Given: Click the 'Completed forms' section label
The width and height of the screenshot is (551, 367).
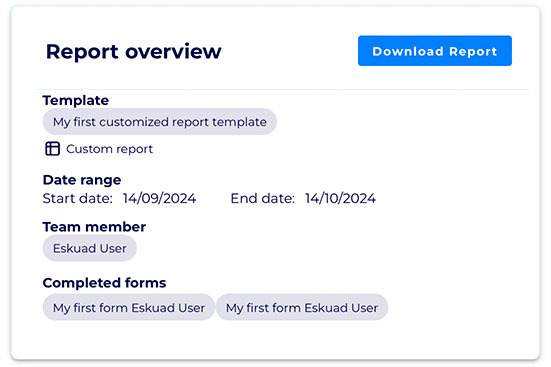Looking at the screenshot, I should coord(104,283).
